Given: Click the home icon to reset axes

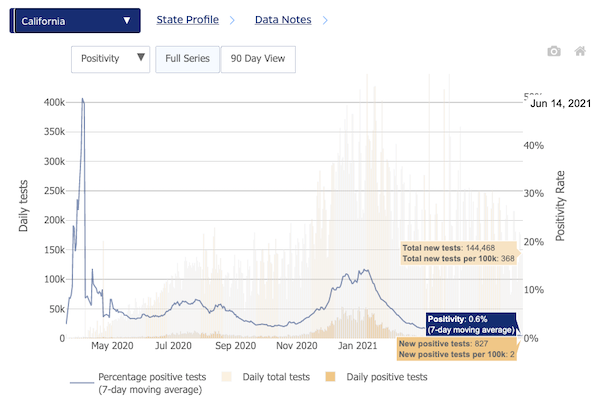Looking at the screenshot, I should (580, 51).
